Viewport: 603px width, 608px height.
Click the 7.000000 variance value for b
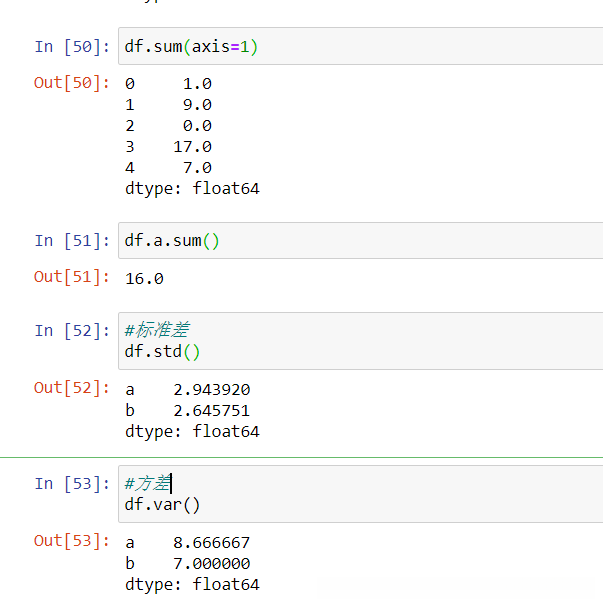click(x=211, y=563)
